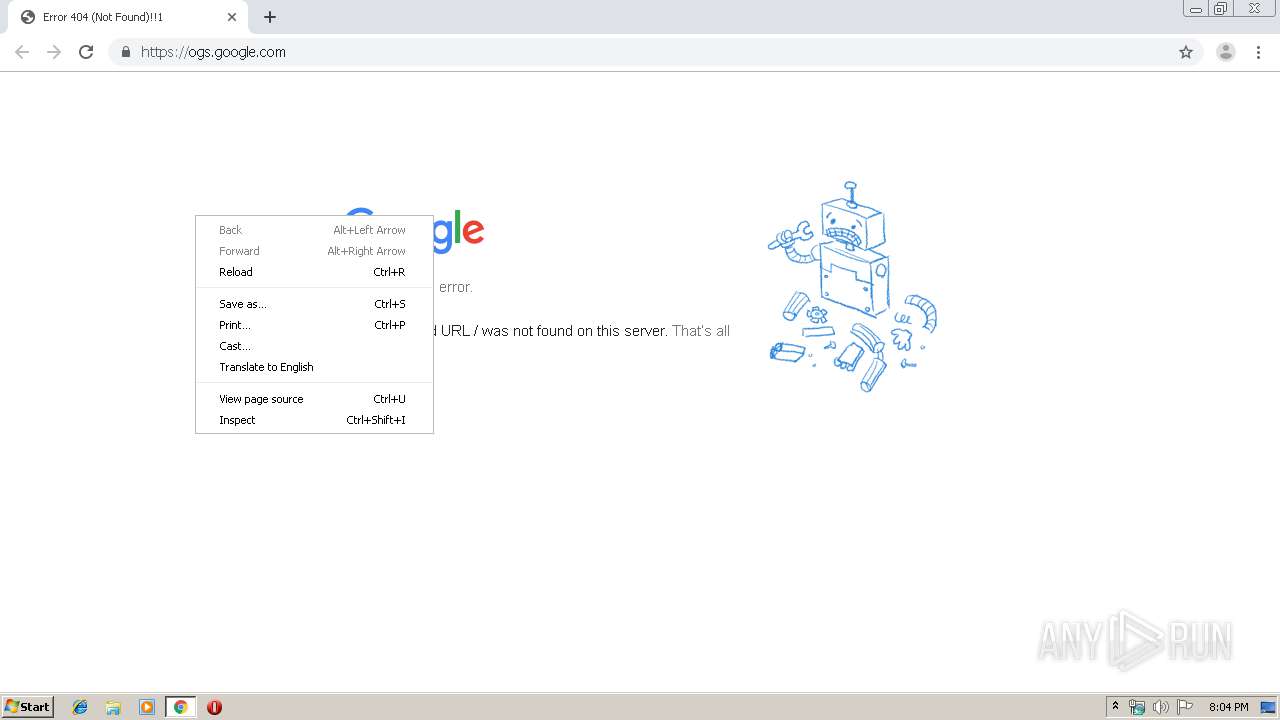Click the broken robot illustration

(x=852, y=287)
